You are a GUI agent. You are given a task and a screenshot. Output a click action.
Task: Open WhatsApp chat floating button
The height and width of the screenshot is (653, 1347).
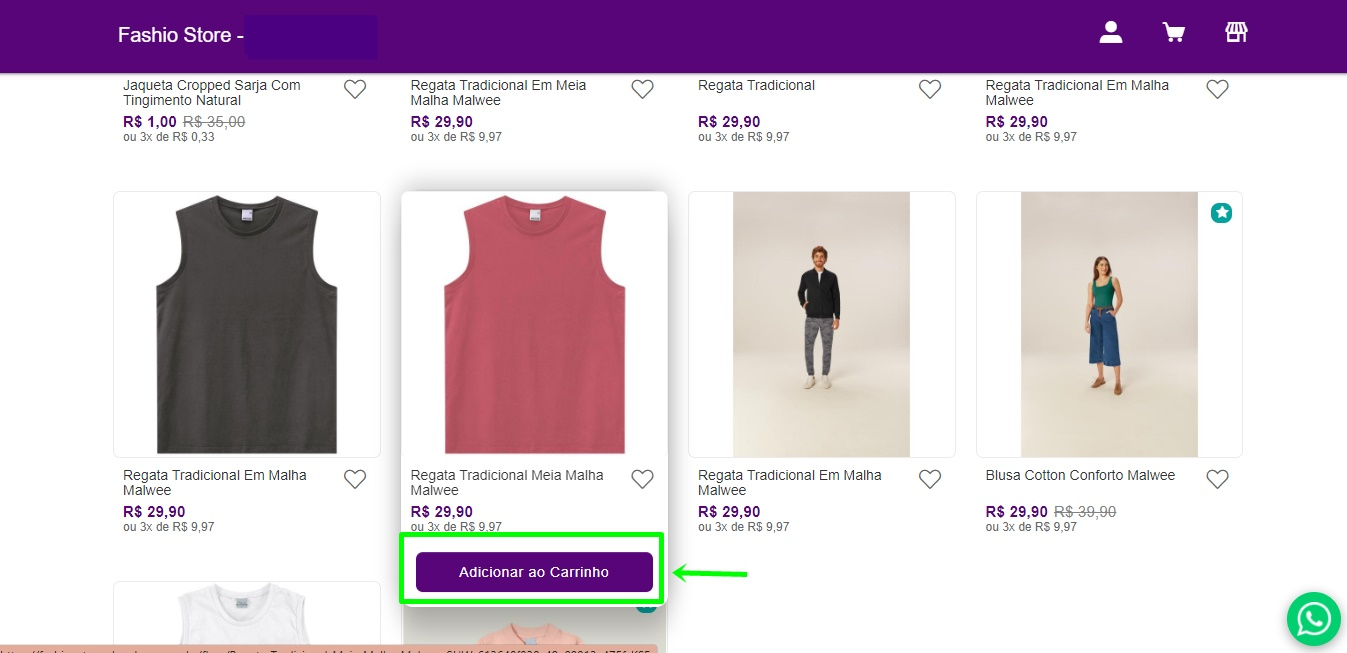pyautogui.click(x=1313, y=619)
